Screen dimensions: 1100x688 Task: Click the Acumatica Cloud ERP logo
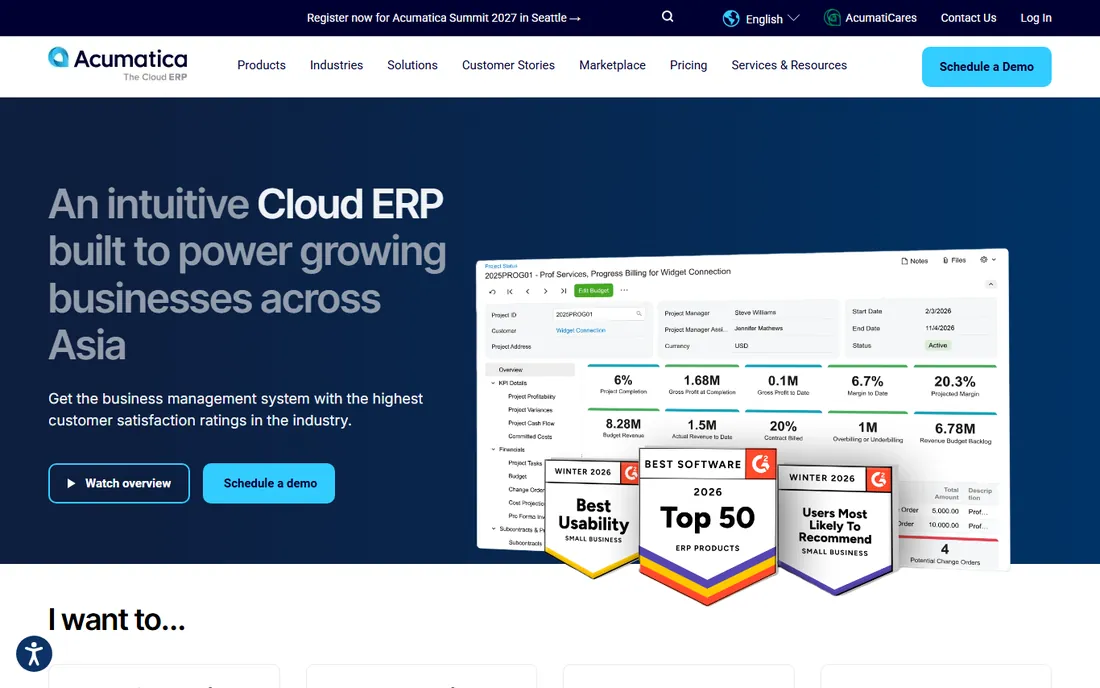[118, 65]
